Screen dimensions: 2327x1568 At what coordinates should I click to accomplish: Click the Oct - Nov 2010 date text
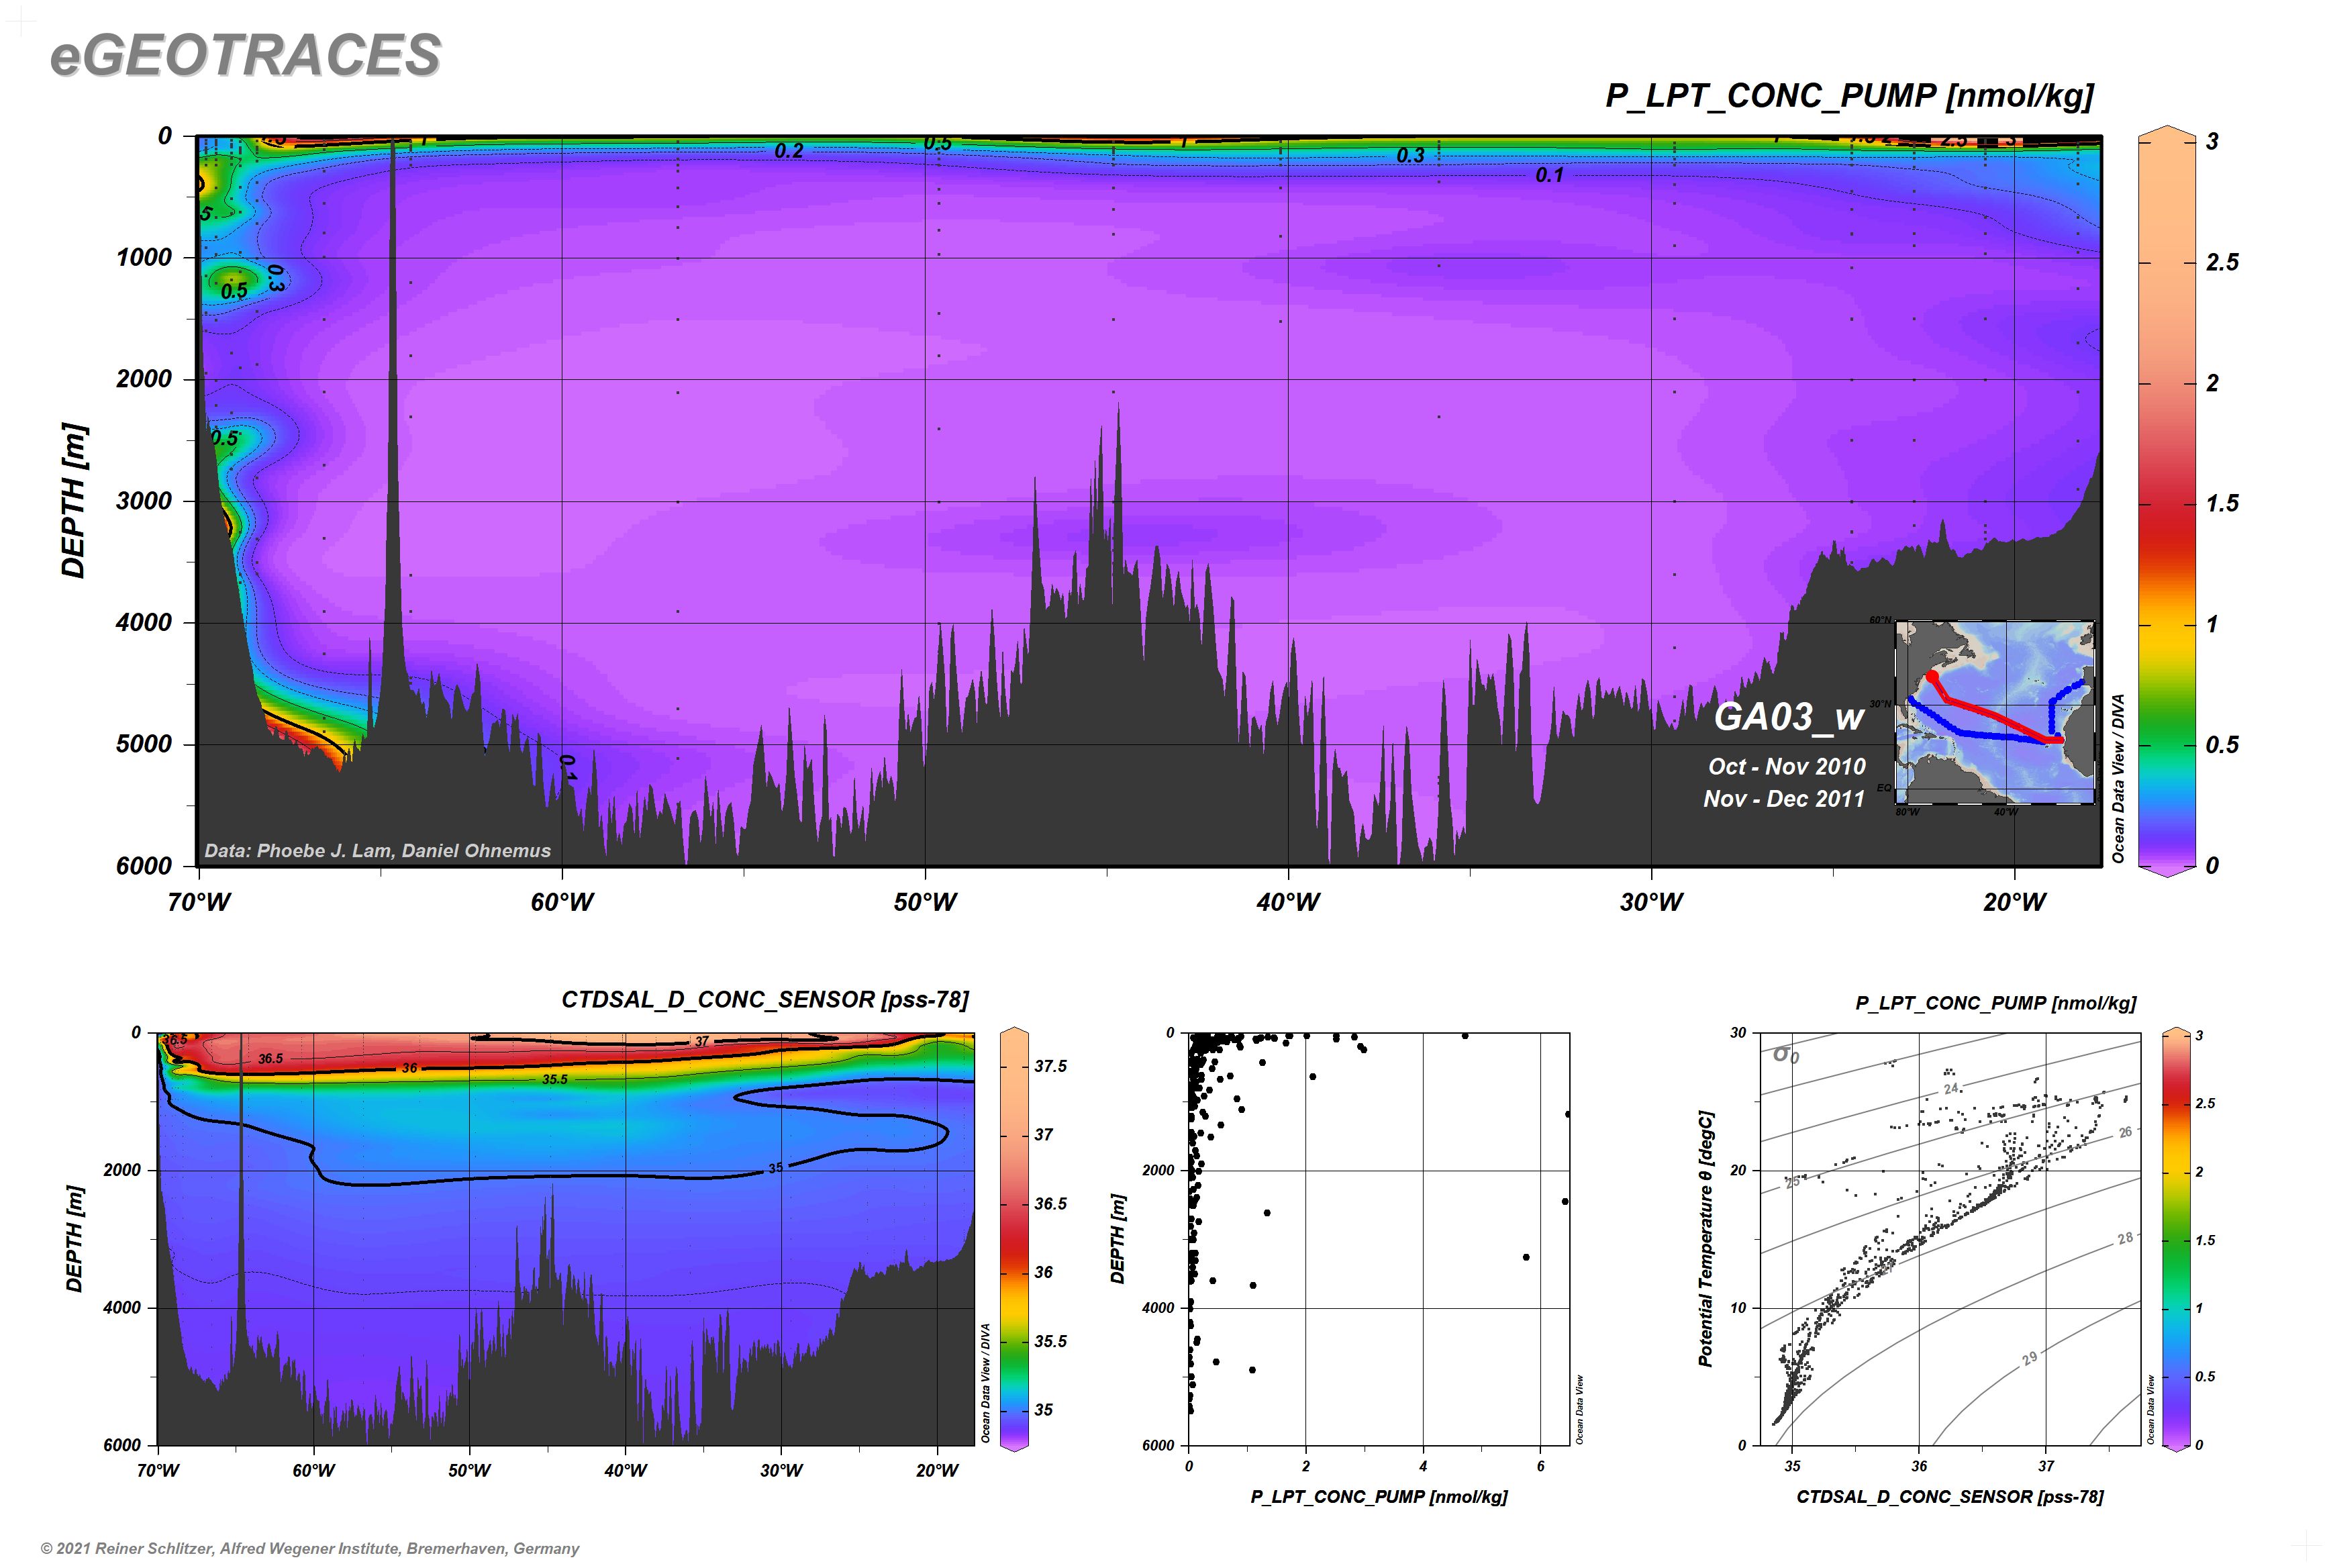[x=1786, y=767]
